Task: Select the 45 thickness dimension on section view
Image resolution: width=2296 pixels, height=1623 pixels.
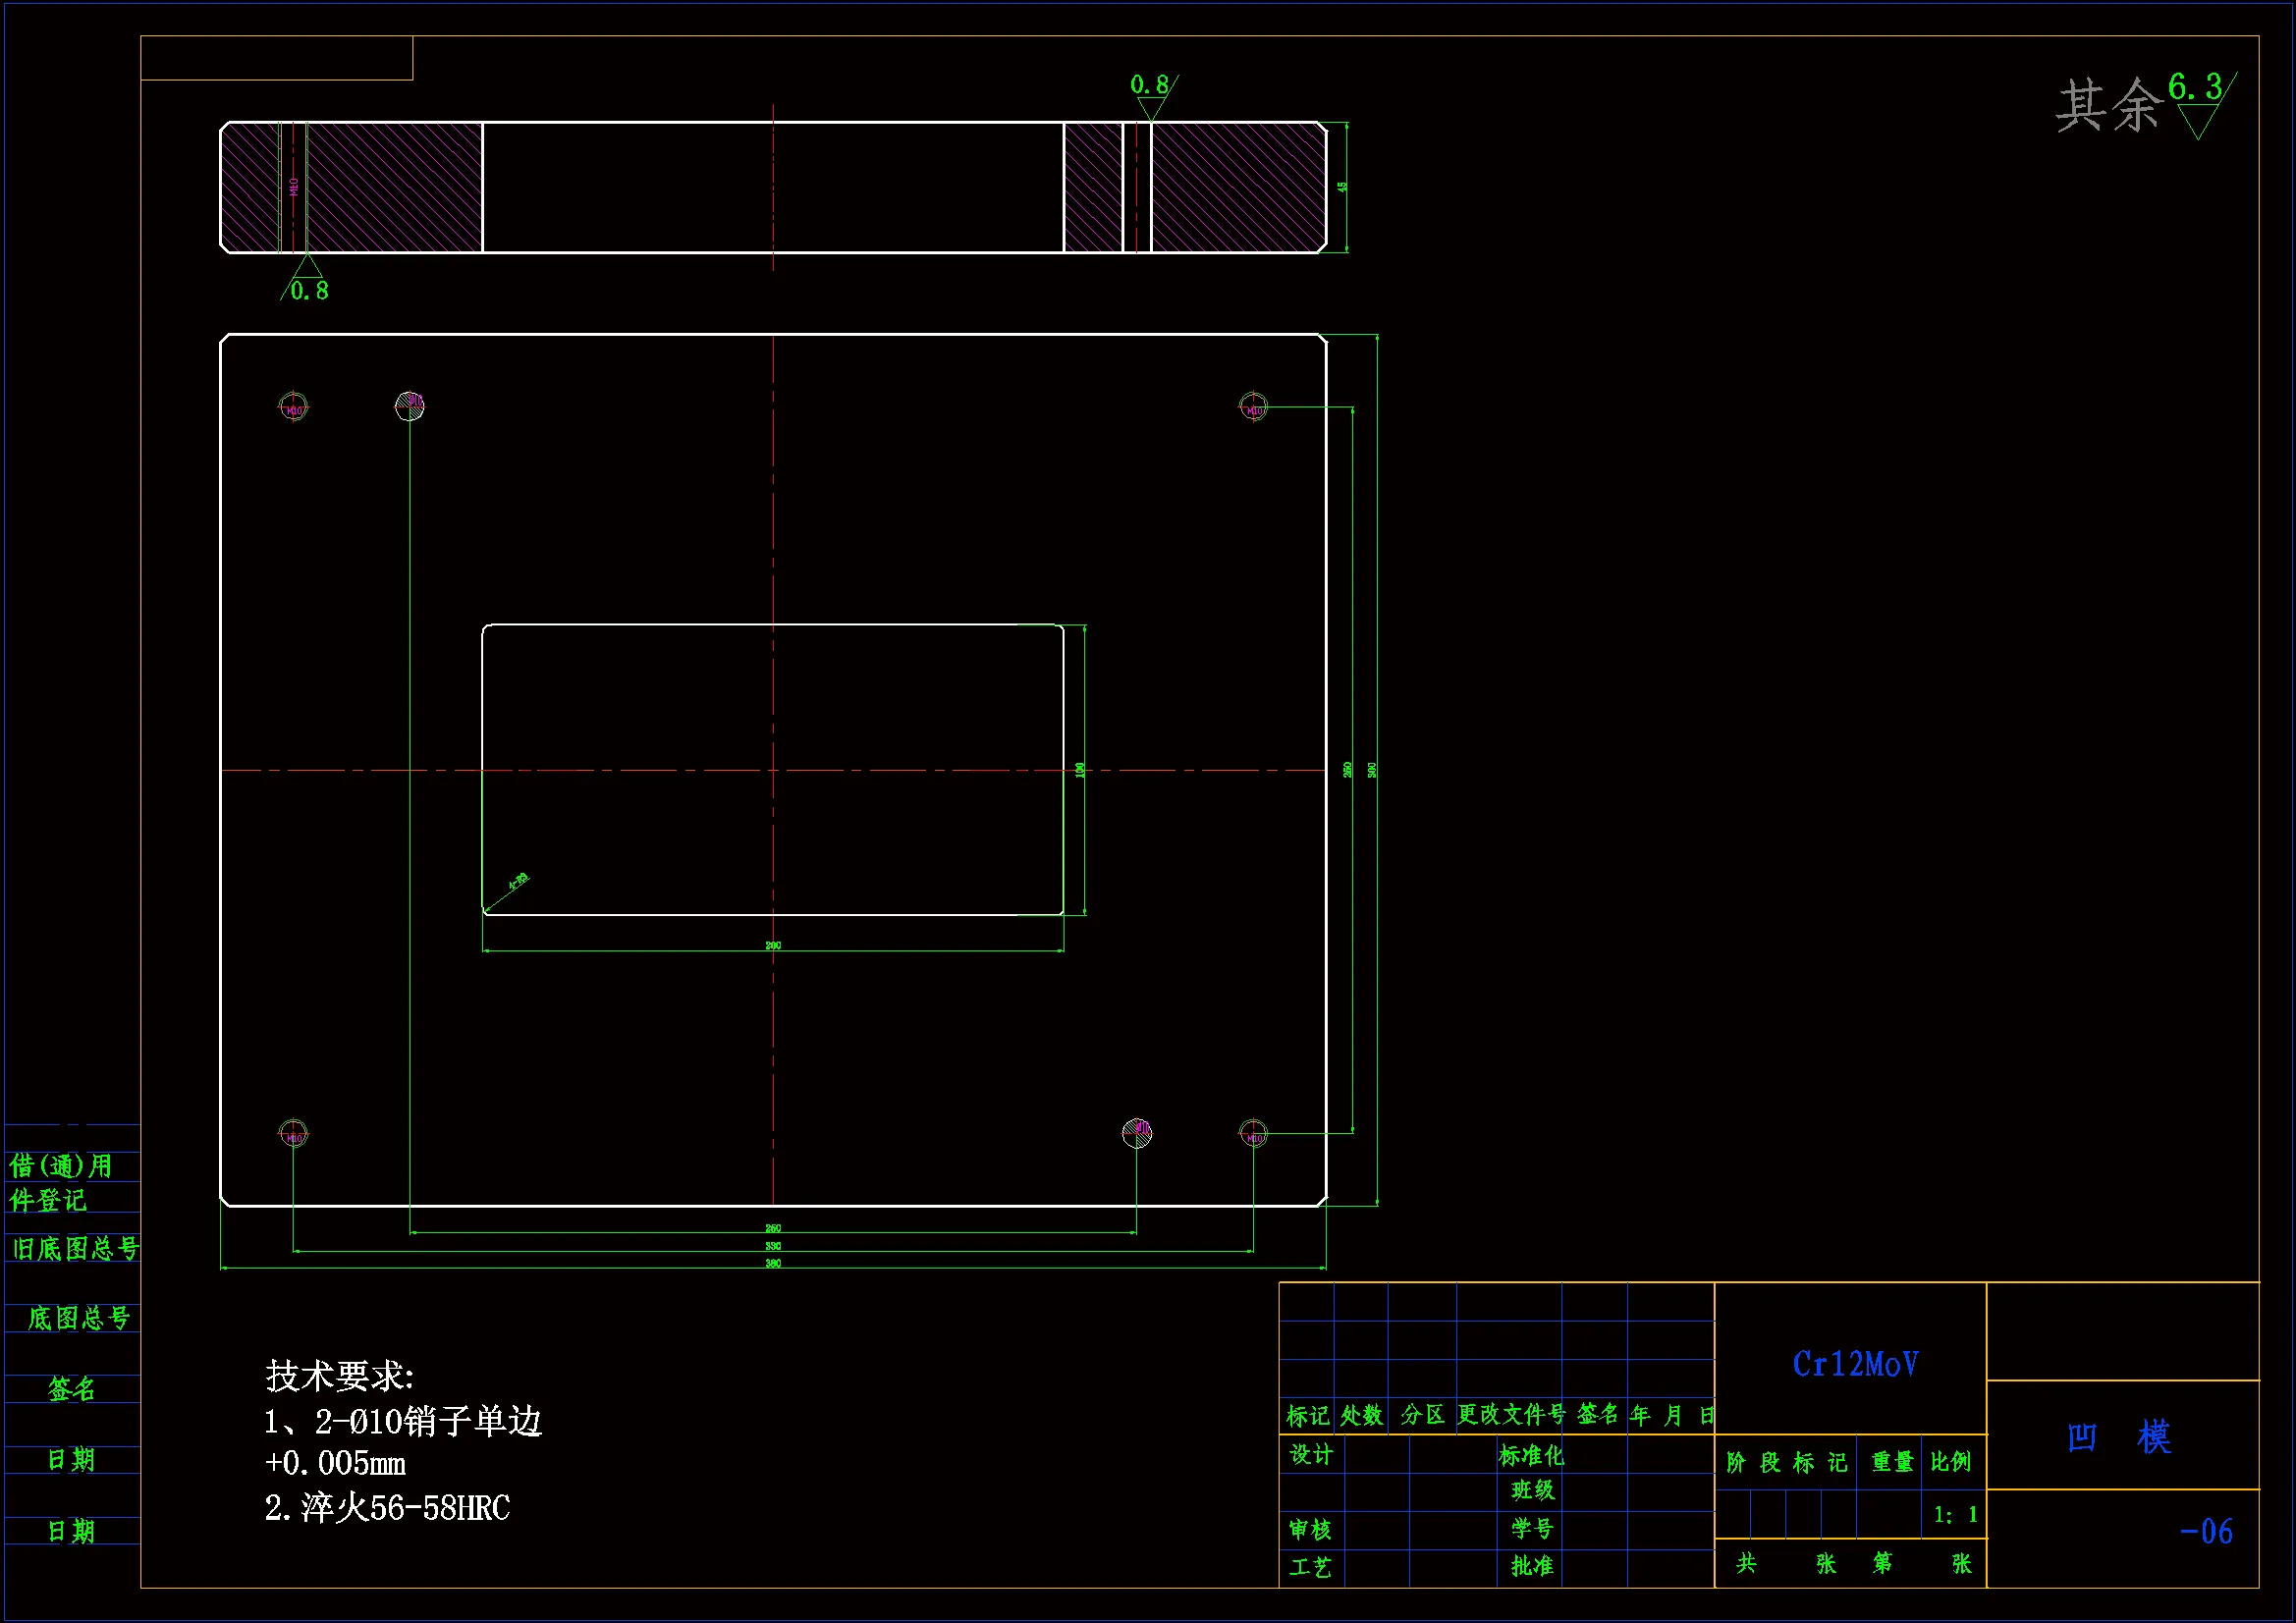Action: pos(1342,187)
